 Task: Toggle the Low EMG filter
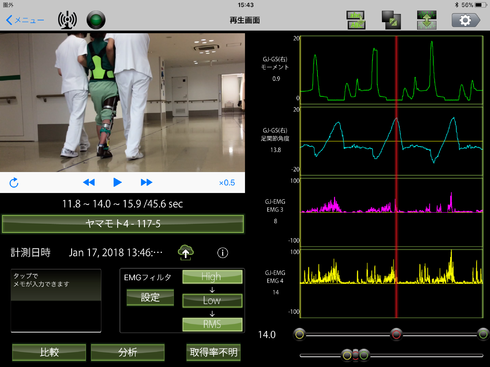(x=212, y=300)
